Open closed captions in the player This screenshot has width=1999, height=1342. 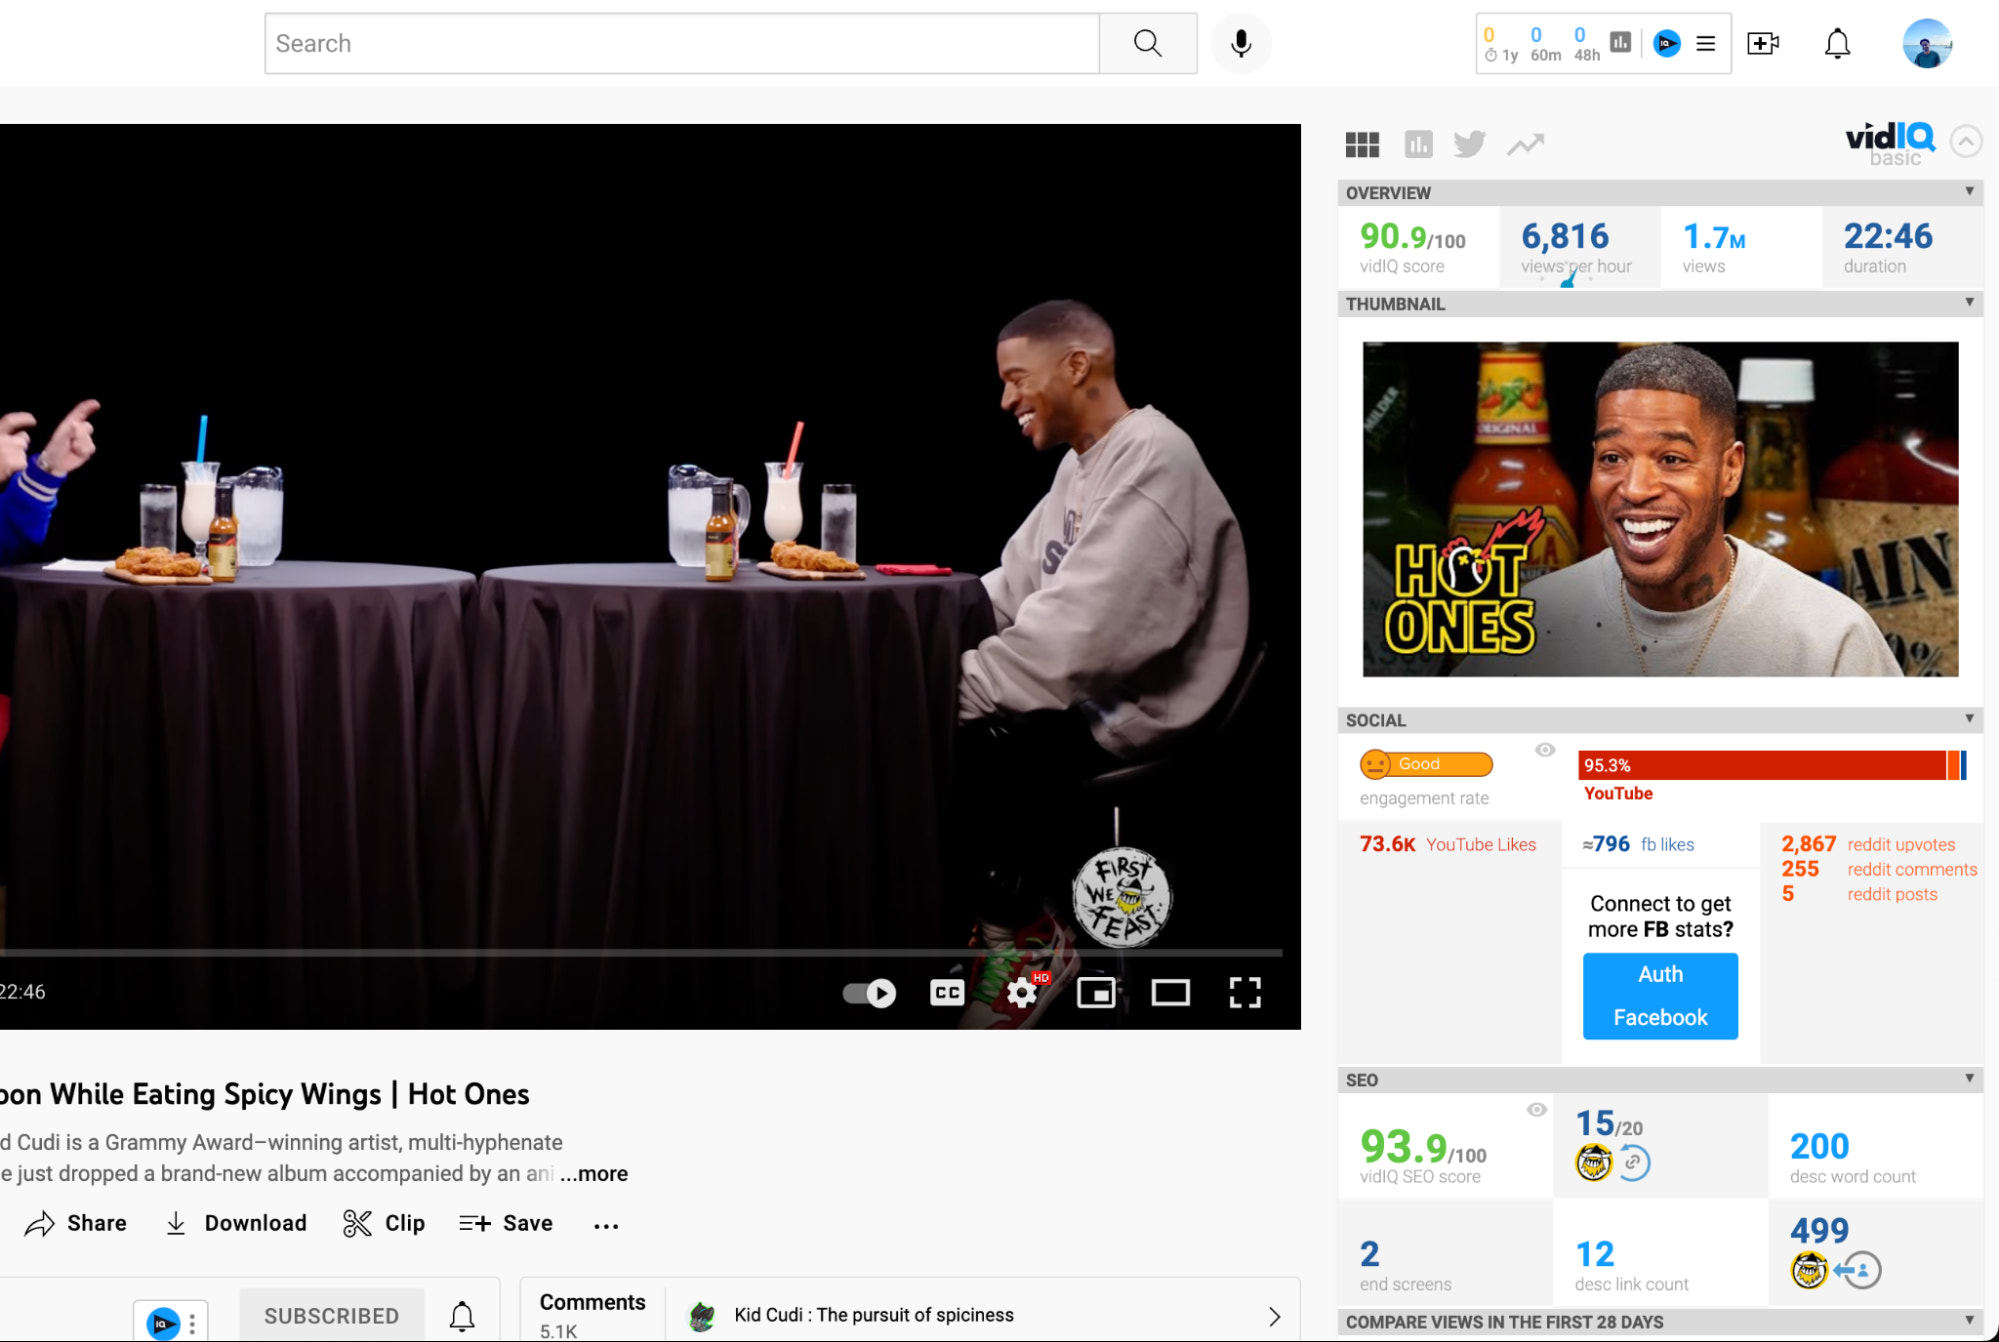click(946, 992)
